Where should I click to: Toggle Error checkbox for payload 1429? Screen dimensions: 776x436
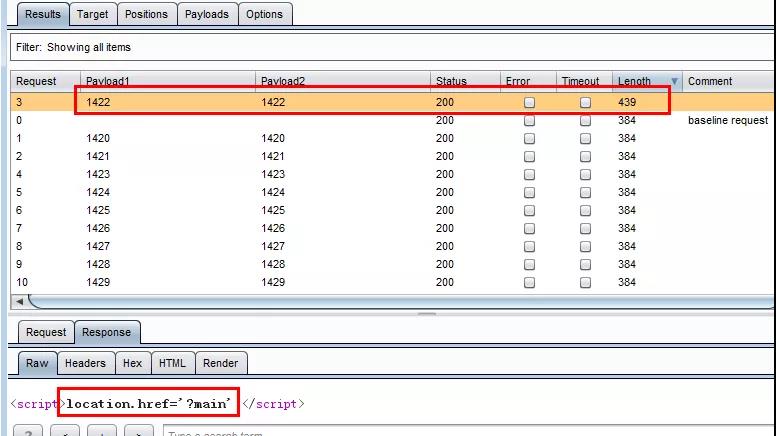[529, 283]
